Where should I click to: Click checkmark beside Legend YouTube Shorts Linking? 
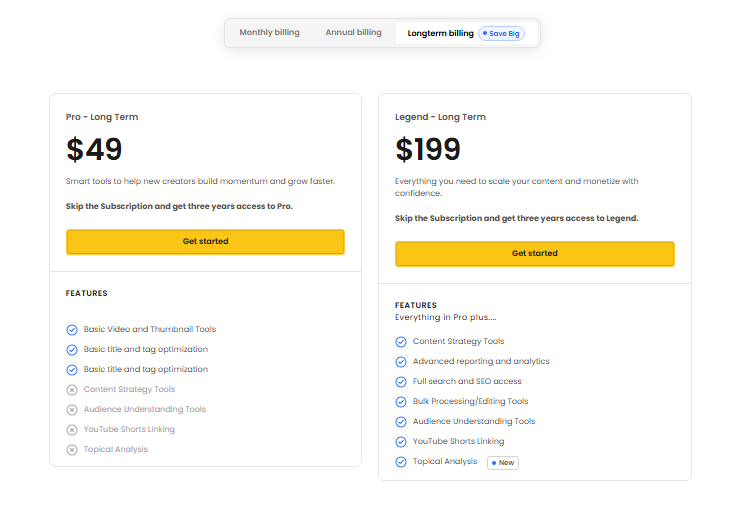(401, 442)
